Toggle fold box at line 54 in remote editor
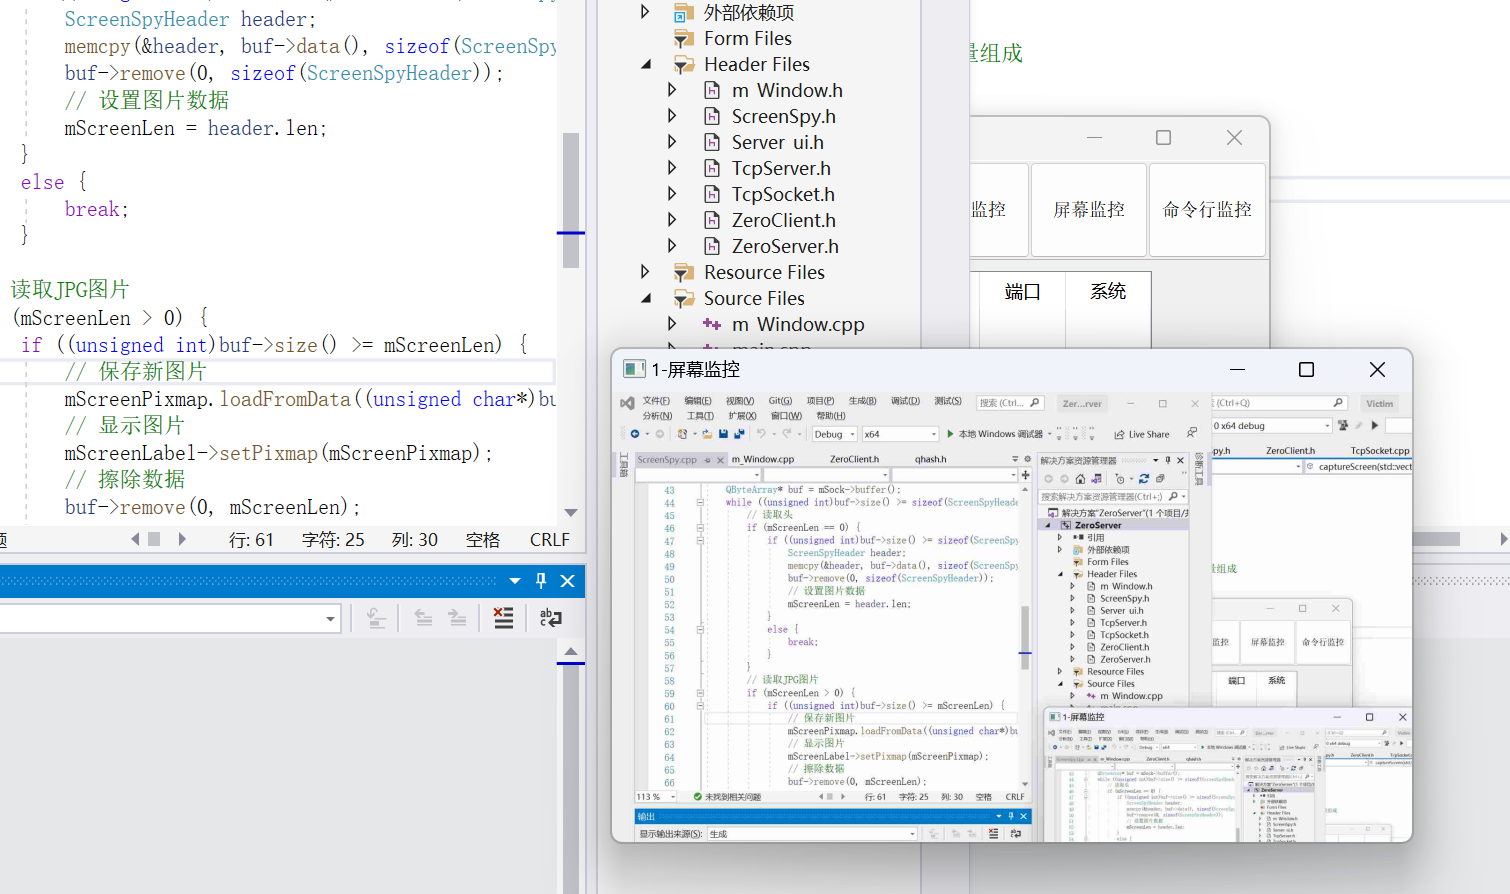Screen dimensions: 1510x894 click(700, 629)
